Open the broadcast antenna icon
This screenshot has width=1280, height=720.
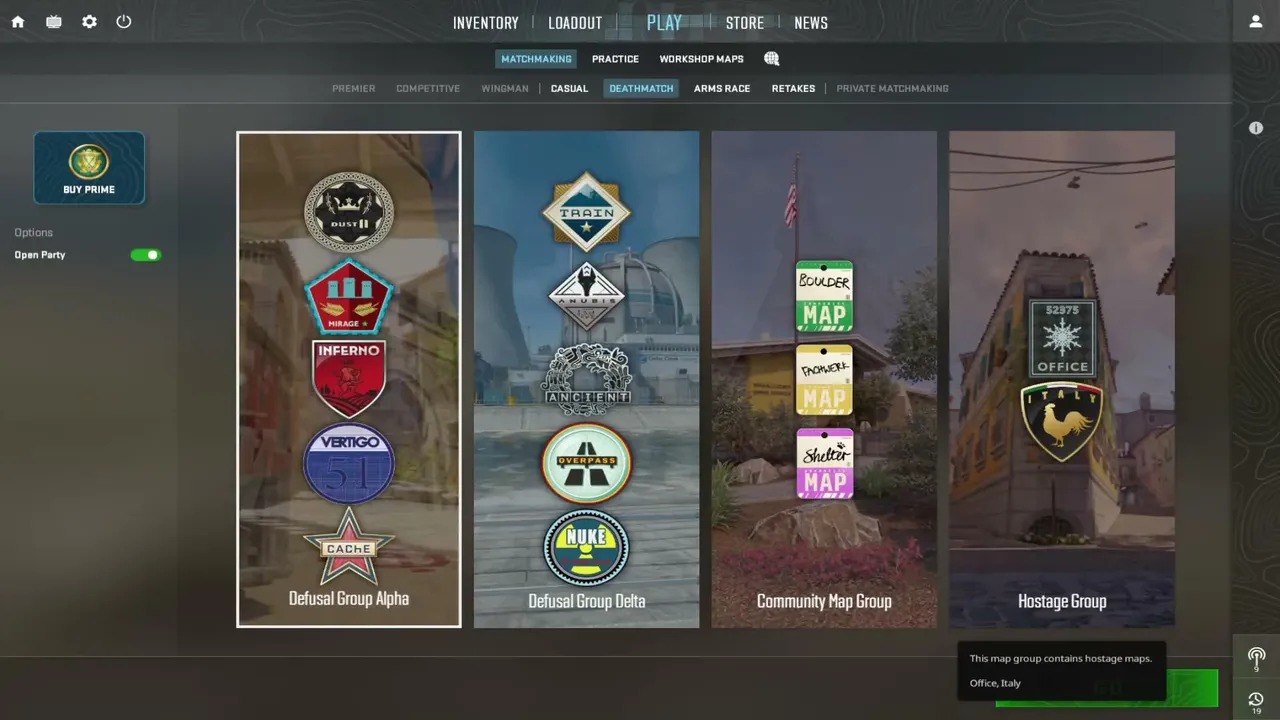pos(1257,658)
